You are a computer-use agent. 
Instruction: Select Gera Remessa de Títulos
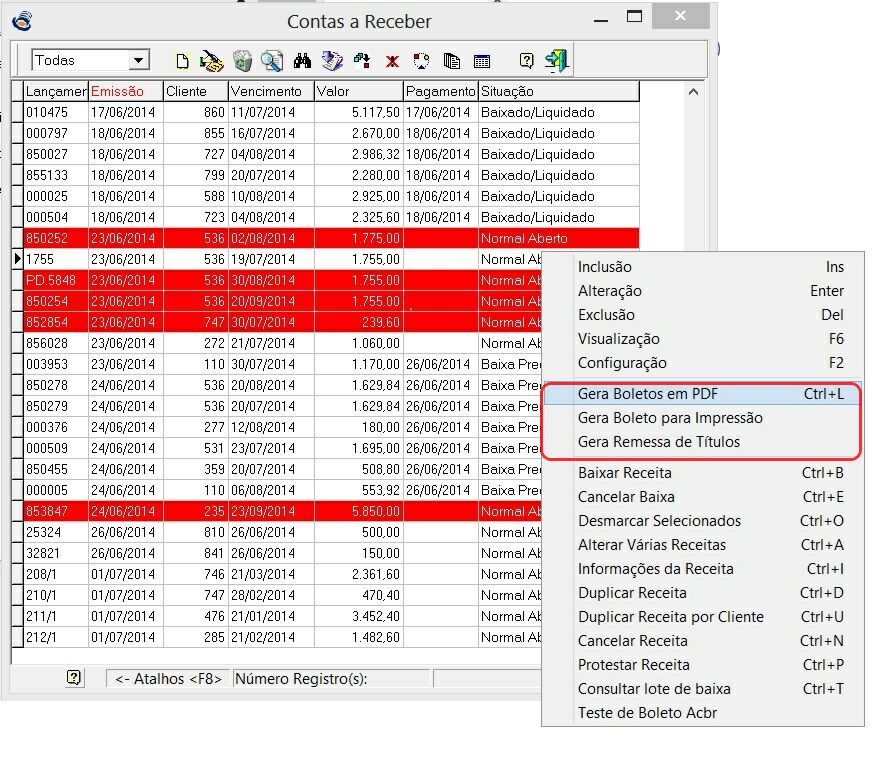pos(703,442)
